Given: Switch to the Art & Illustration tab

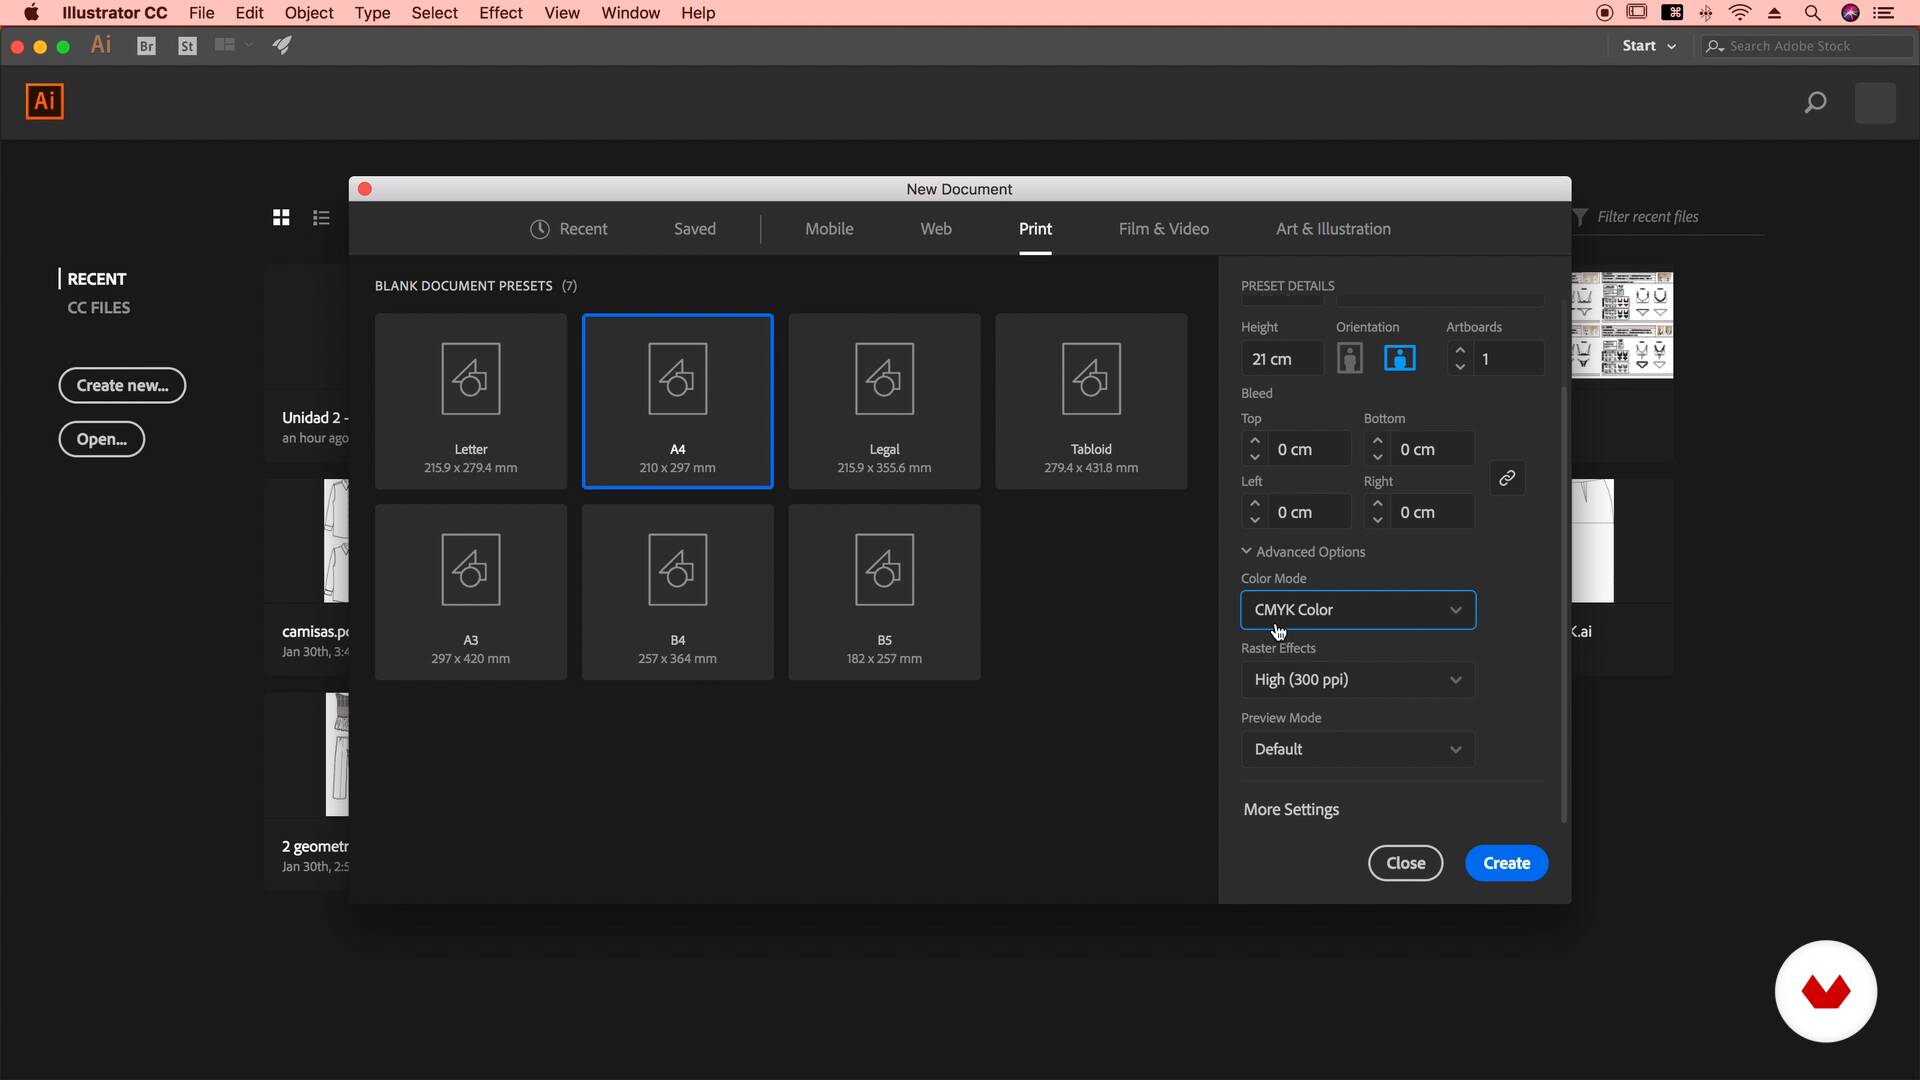Looking at the screenshot, I should pos(1333,229).
